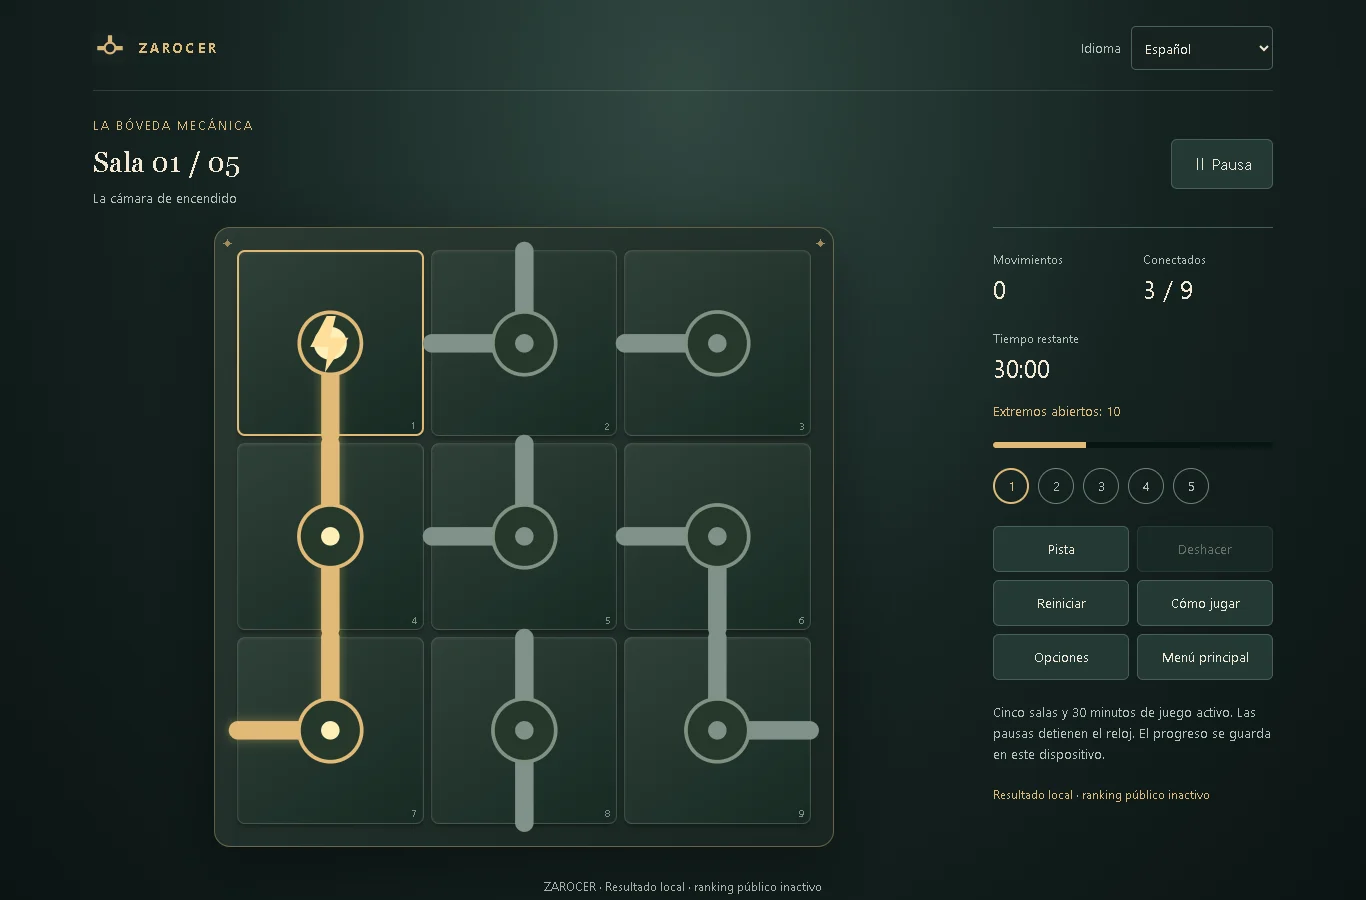Rotate the lightning source node in tile 1
The image size is (1366, 900).
330,343
